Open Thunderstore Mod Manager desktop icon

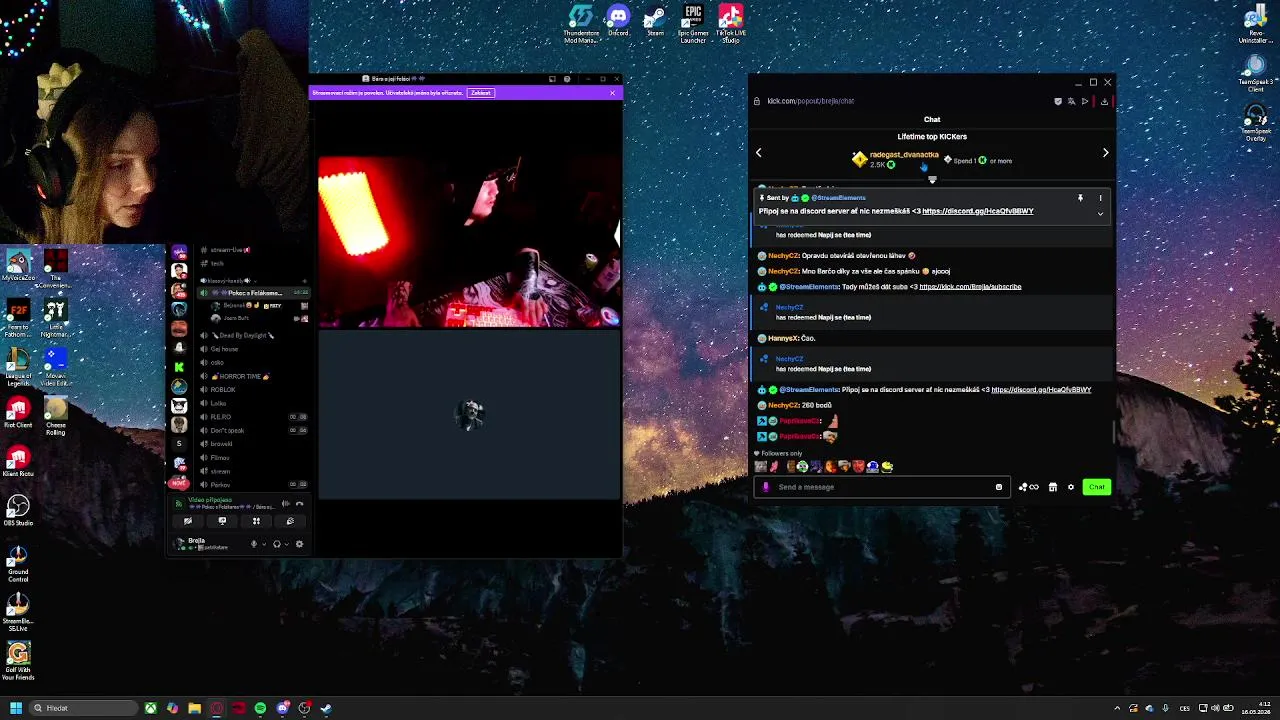(581, 24)
